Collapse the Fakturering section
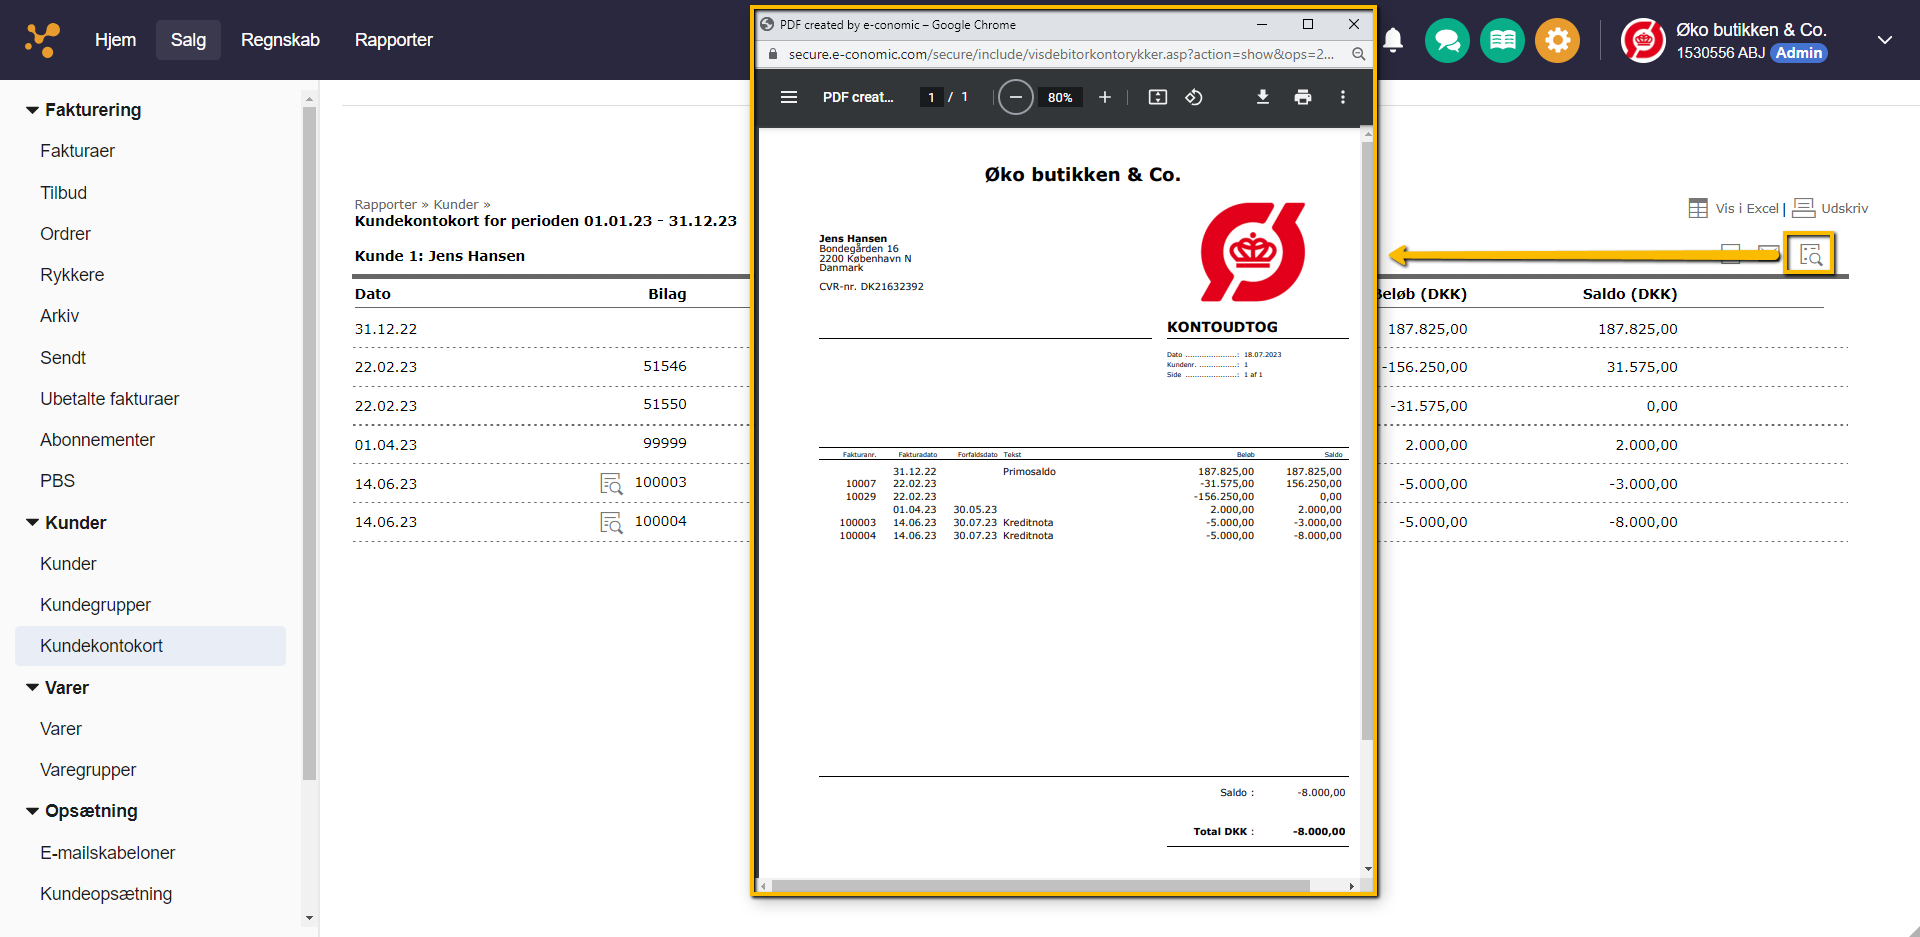 pos(33,110)
